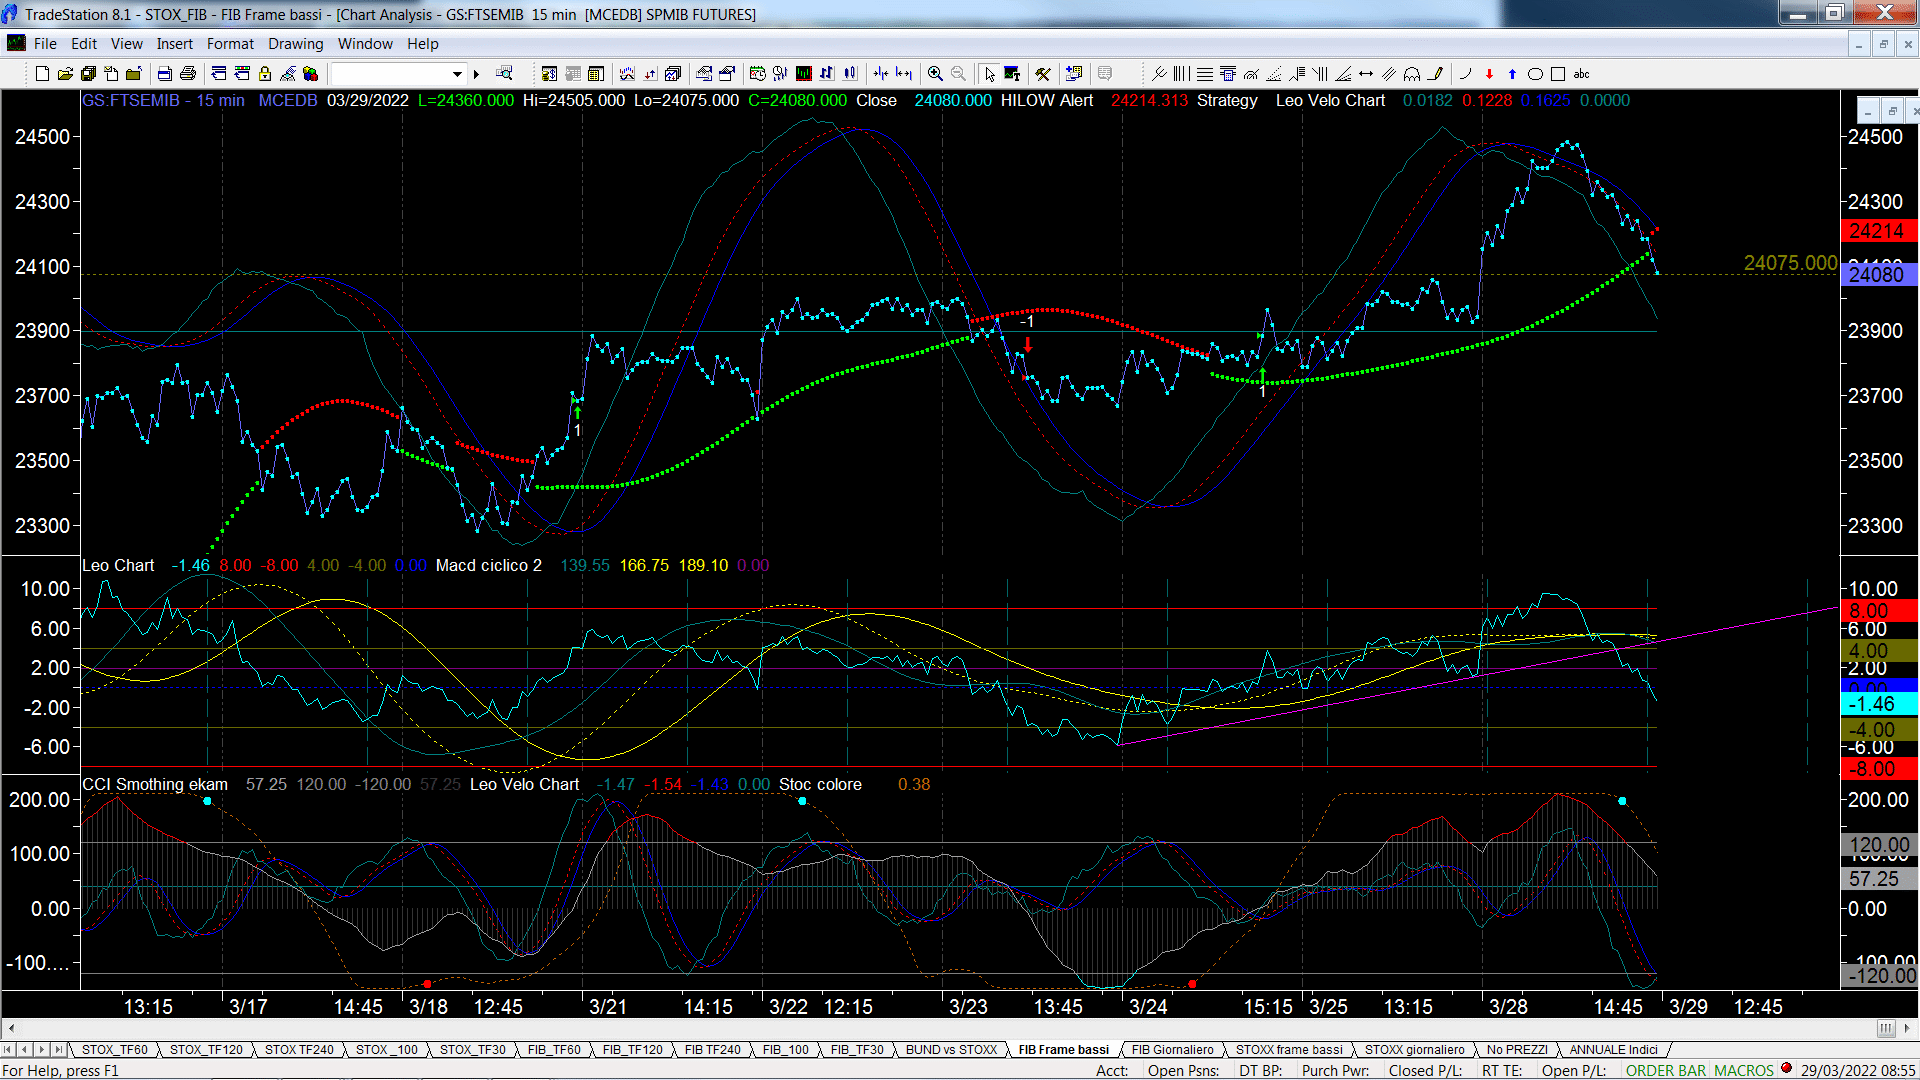This screenshot has width=1920, height=1080.
Task: Click ORDER BAR in the status bar
Action: 1666,1071
